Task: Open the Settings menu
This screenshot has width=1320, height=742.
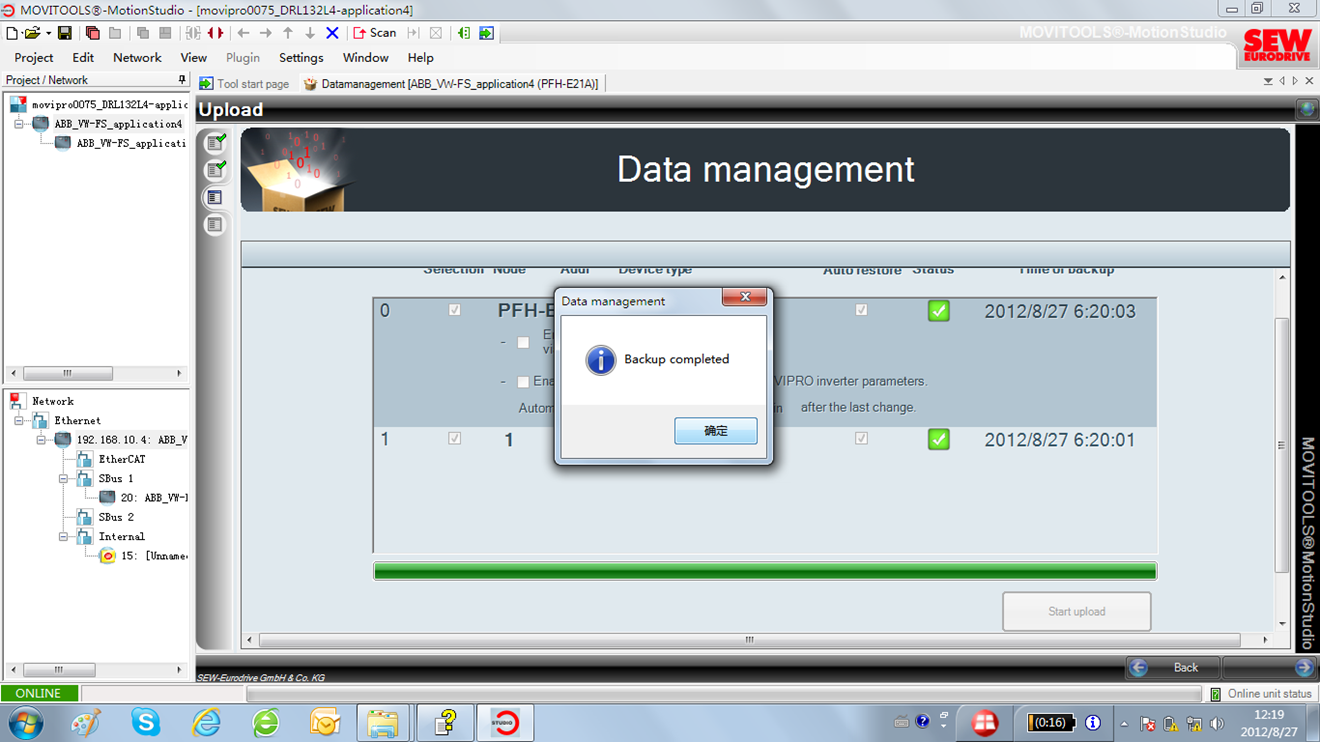Action: pyautogui.click(x=300, y=58)
